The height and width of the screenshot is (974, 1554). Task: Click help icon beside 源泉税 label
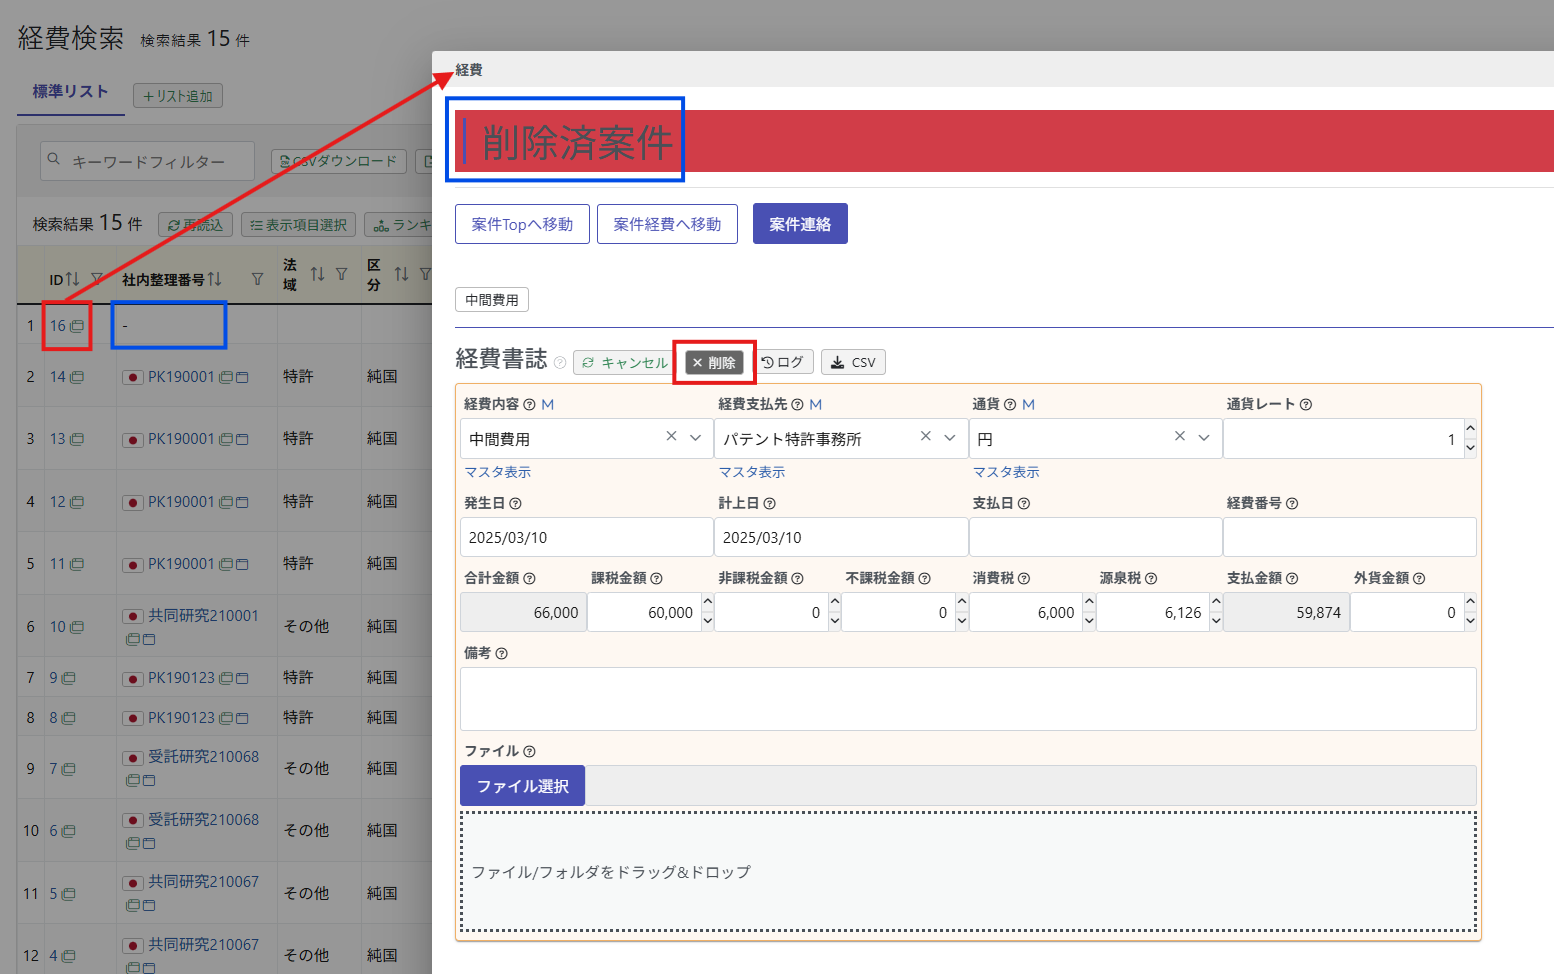(x=1151, y=579)
